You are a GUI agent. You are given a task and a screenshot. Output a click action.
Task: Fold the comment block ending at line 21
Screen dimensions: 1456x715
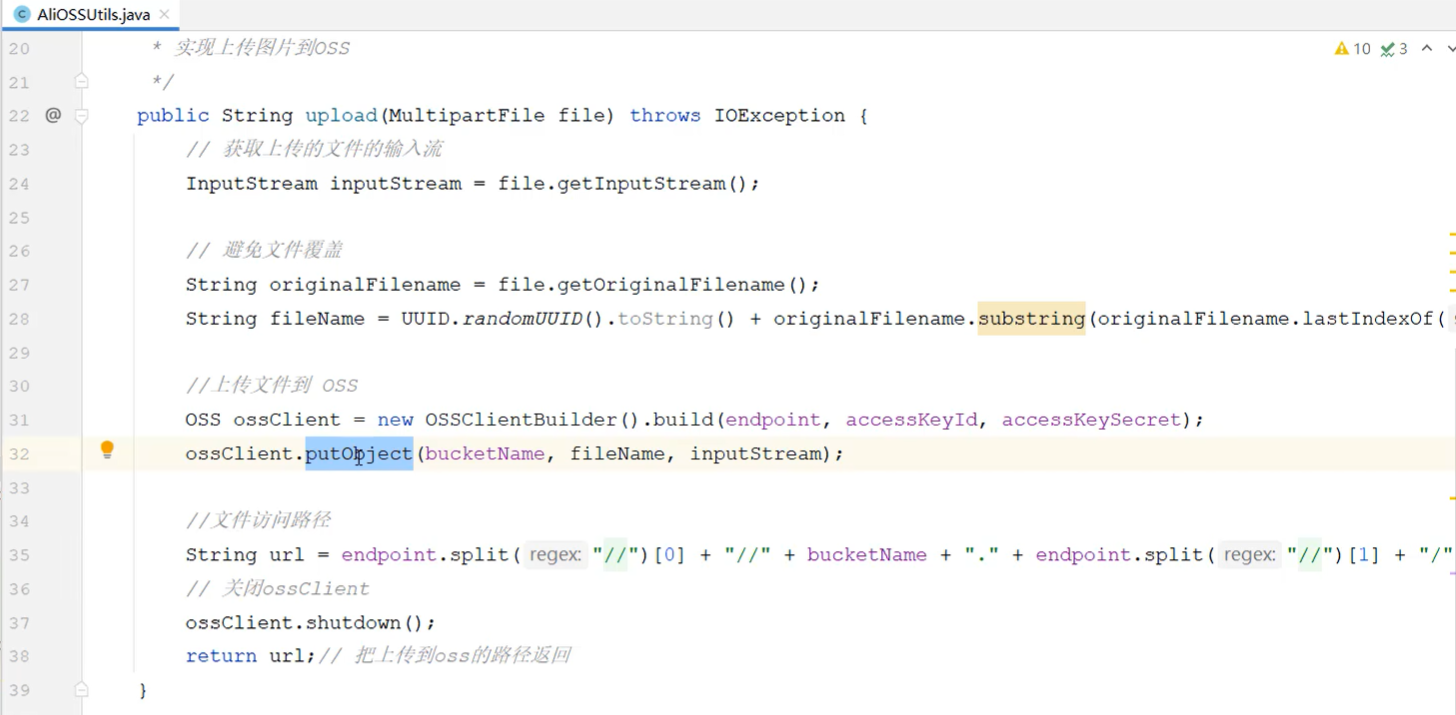coord(82,81)
